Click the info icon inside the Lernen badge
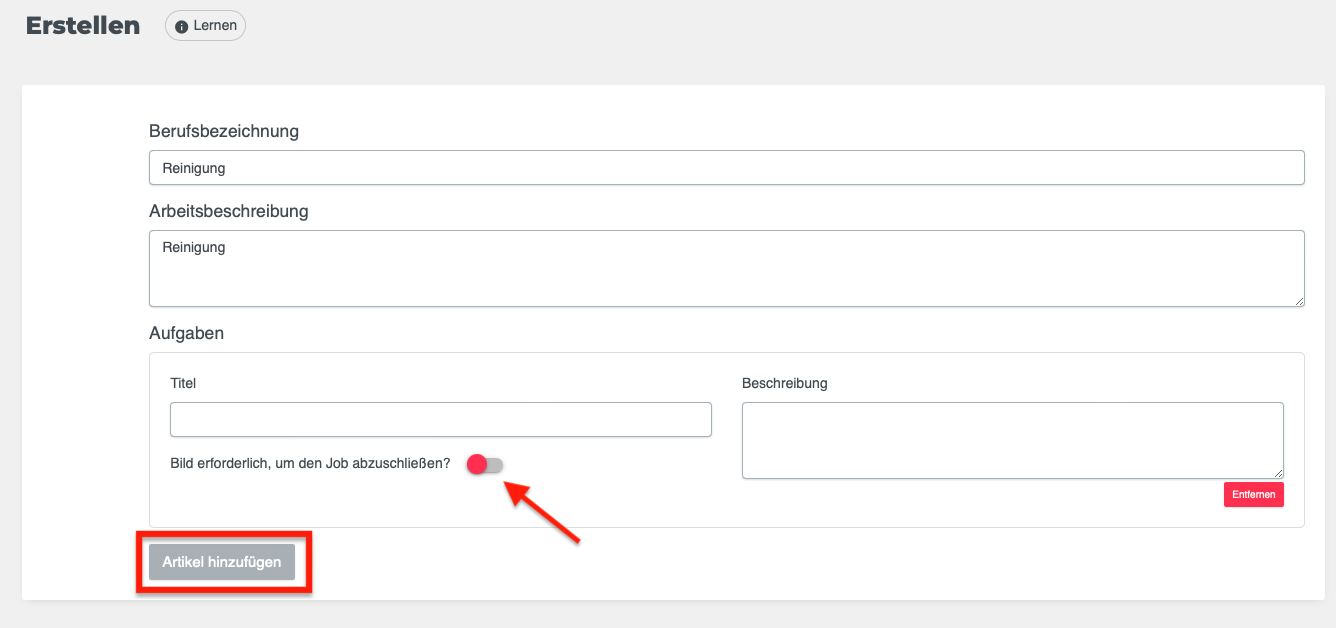 pos(180,26)
